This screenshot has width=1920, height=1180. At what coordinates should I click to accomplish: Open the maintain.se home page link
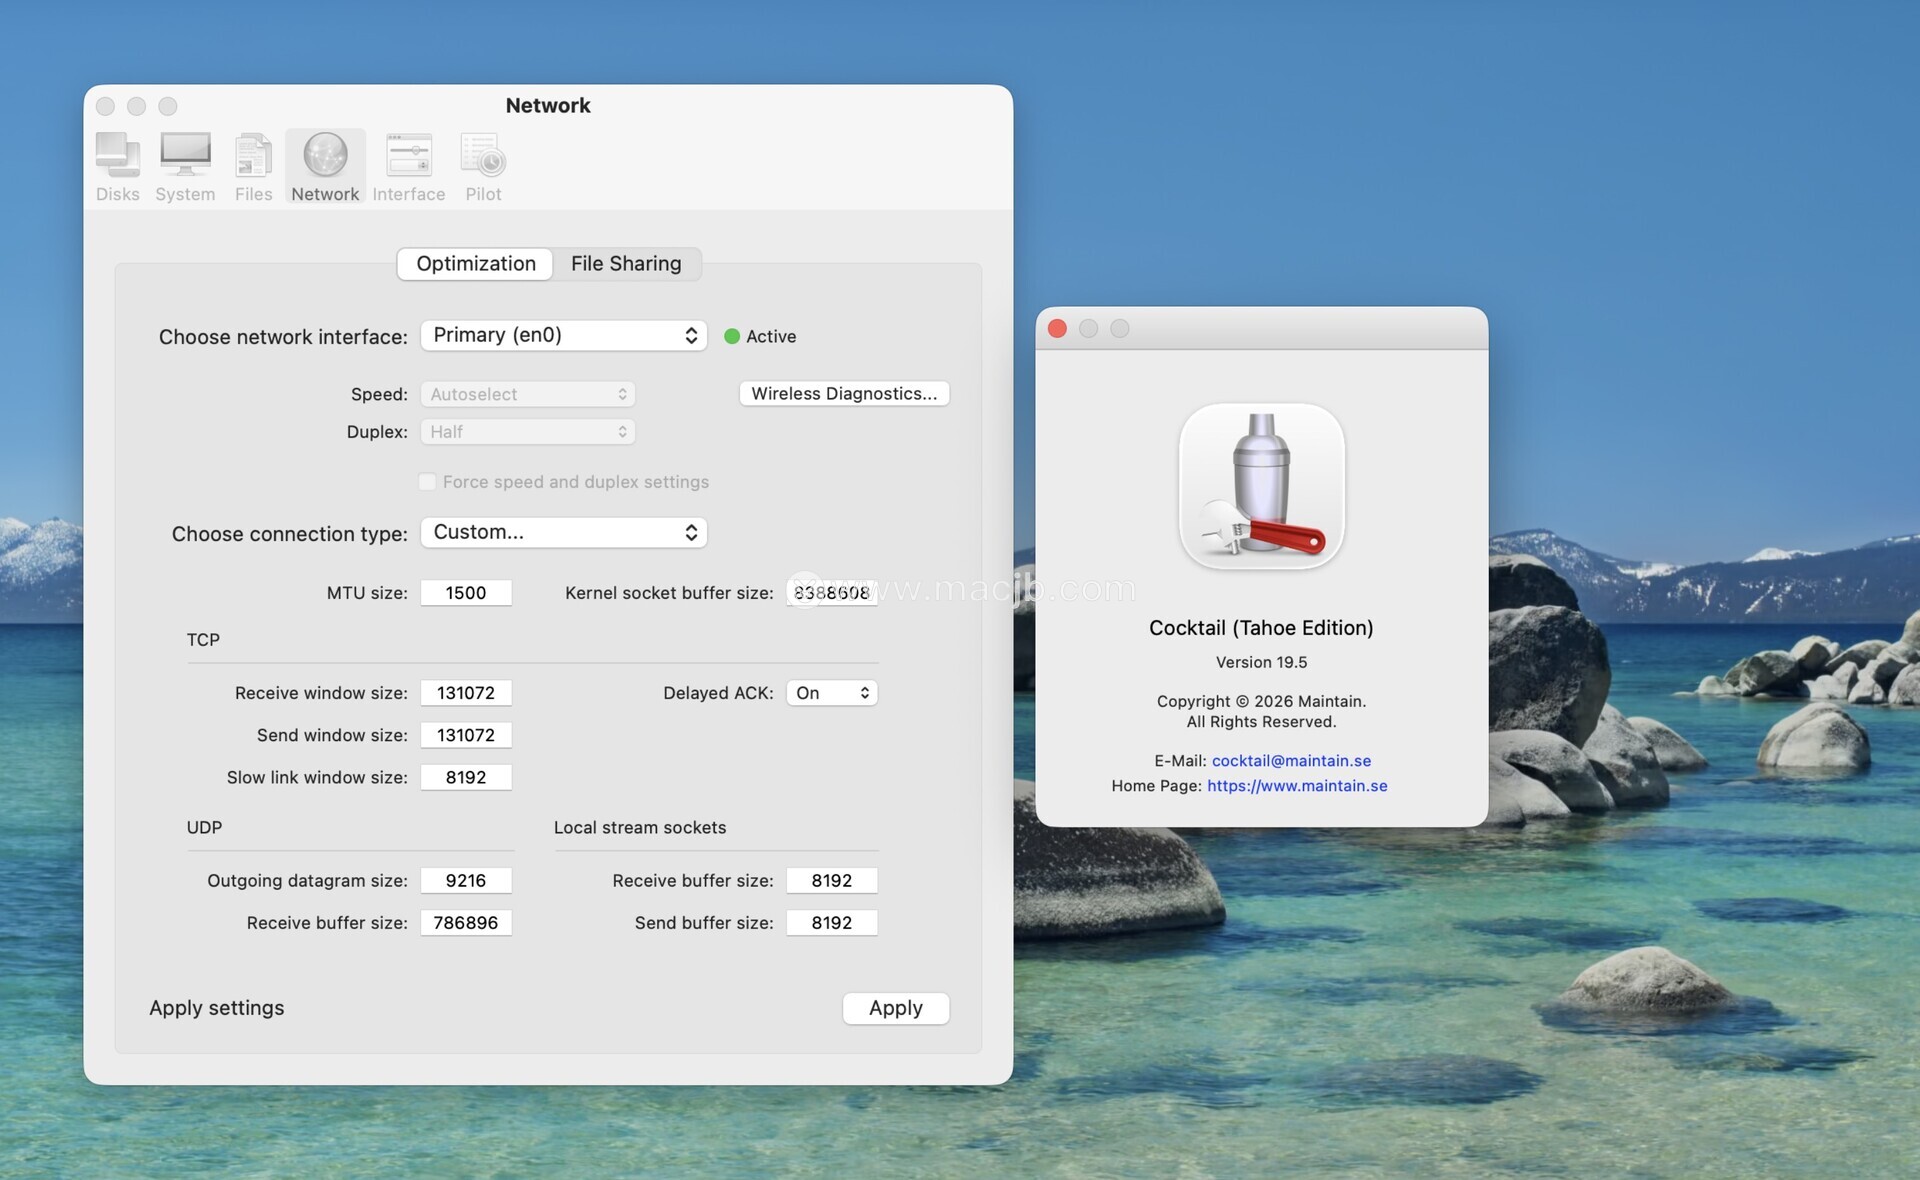coord(1297,786)
